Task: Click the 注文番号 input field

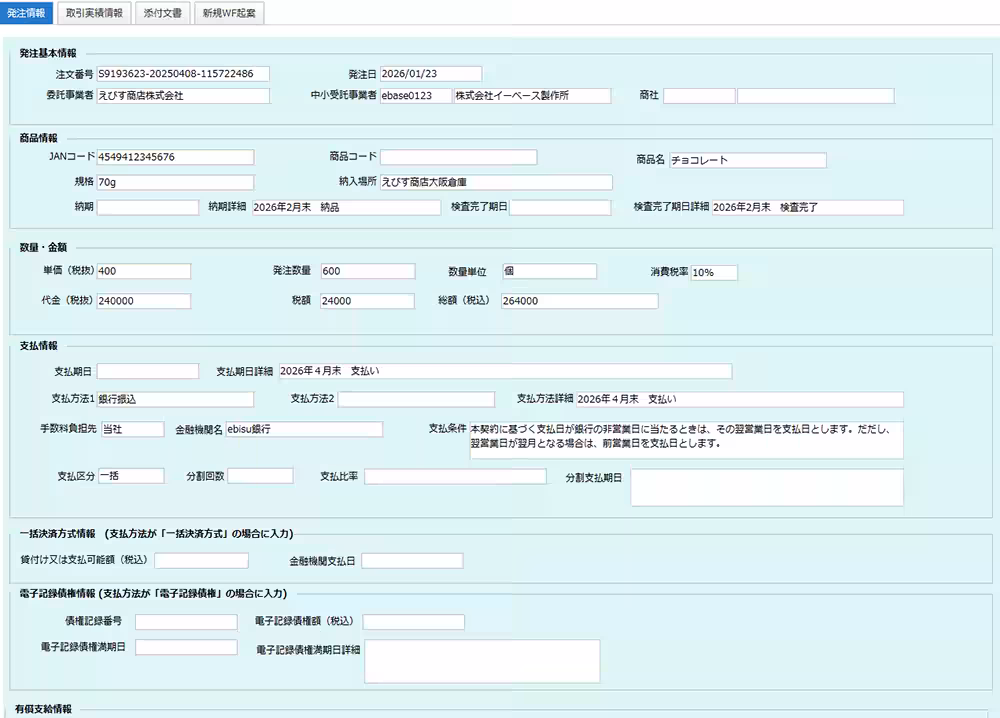Action: (x=183, y=74)
